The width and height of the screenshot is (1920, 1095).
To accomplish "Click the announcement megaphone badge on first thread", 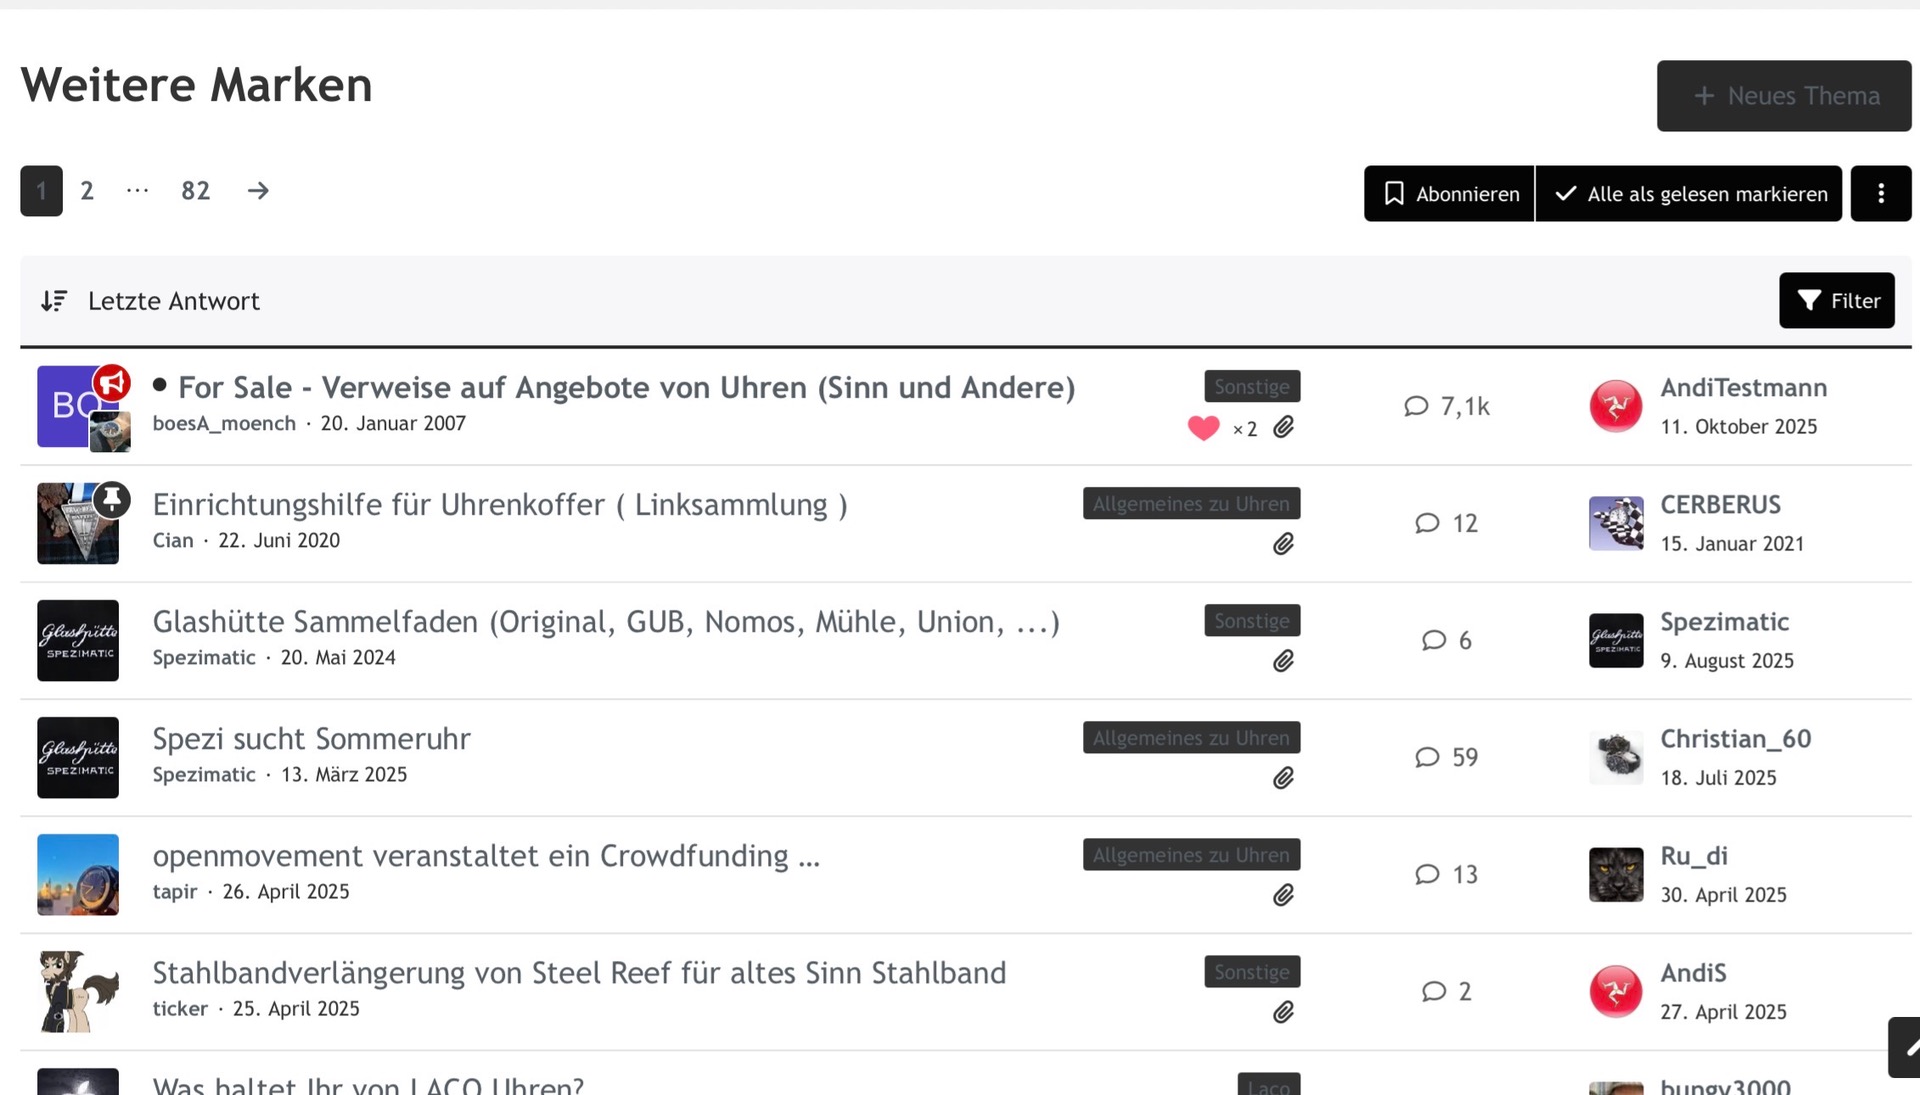I will point(112,382).
